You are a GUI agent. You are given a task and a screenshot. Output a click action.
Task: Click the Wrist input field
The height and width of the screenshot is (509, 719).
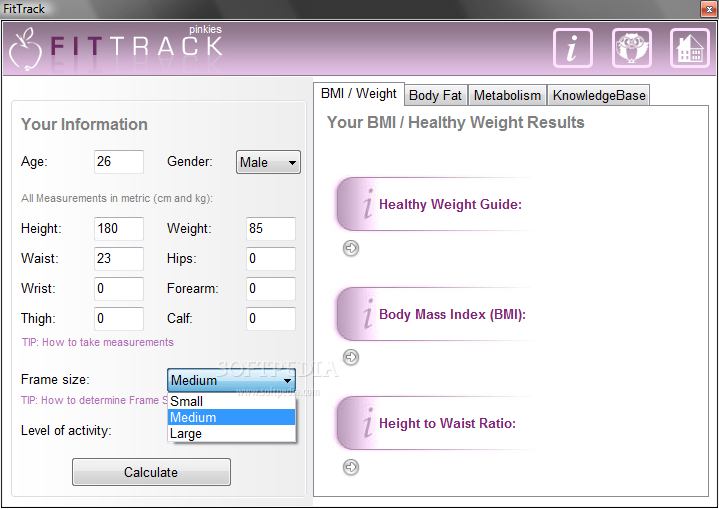tap(119, 289)
